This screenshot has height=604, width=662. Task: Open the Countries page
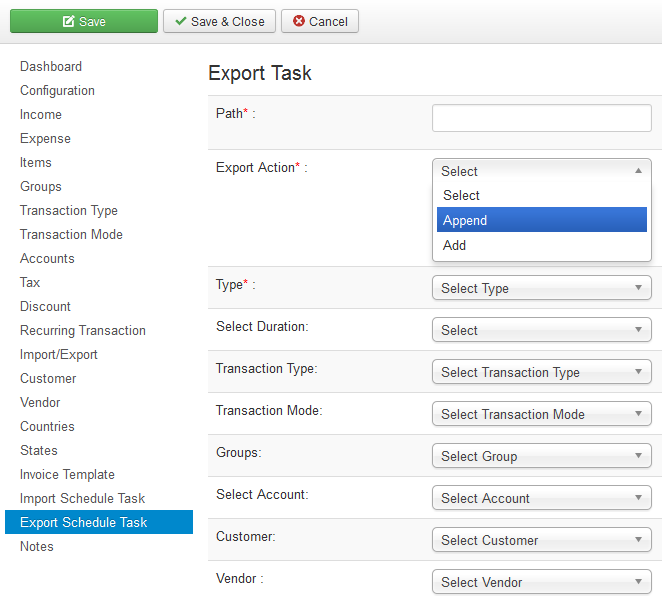click(47, 426)
